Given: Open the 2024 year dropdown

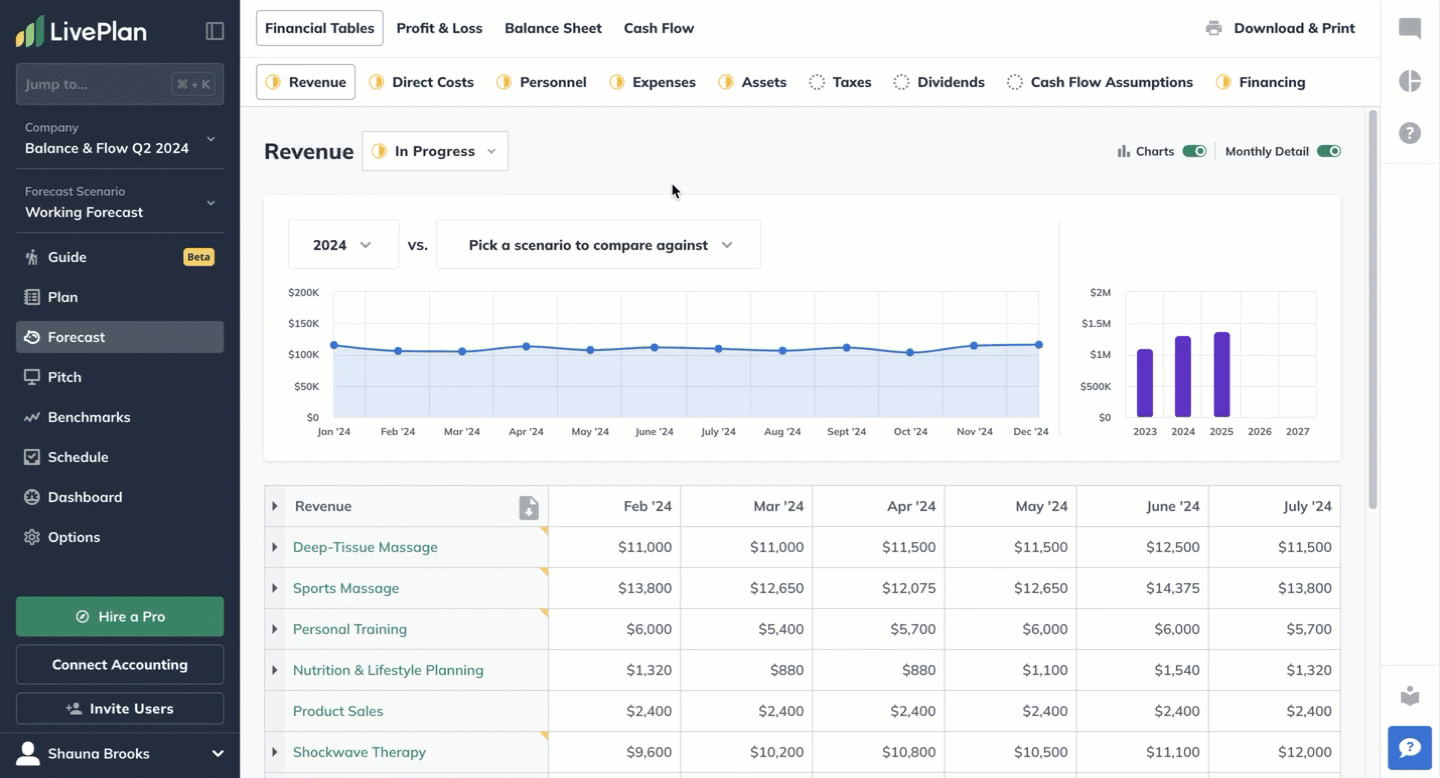Looking at the screenshot, I should [x=343, y=245].
